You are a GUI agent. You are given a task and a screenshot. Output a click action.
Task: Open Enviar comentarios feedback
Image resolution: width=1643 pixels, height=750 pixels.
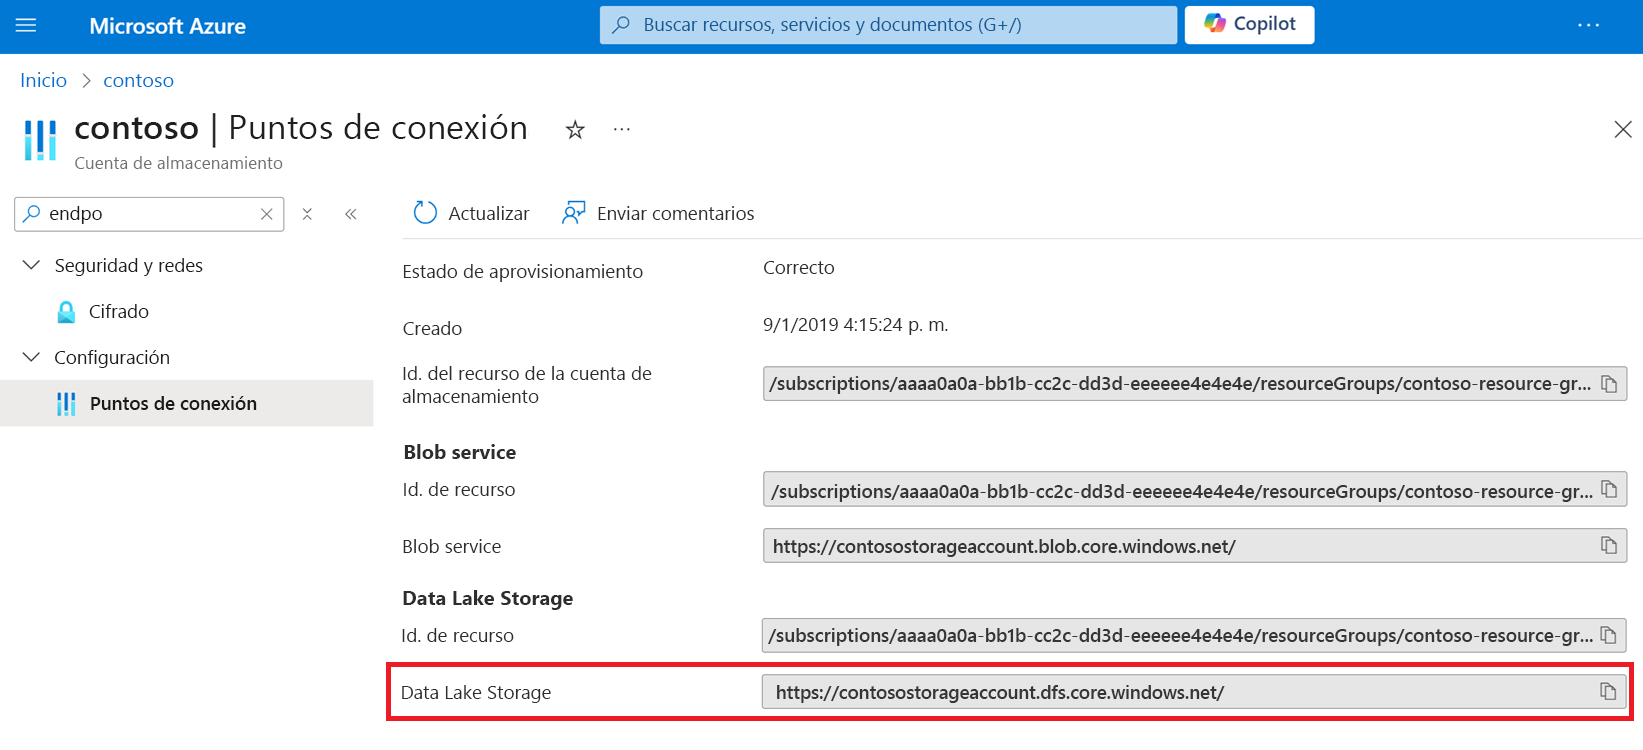click(x=658, y=213)
